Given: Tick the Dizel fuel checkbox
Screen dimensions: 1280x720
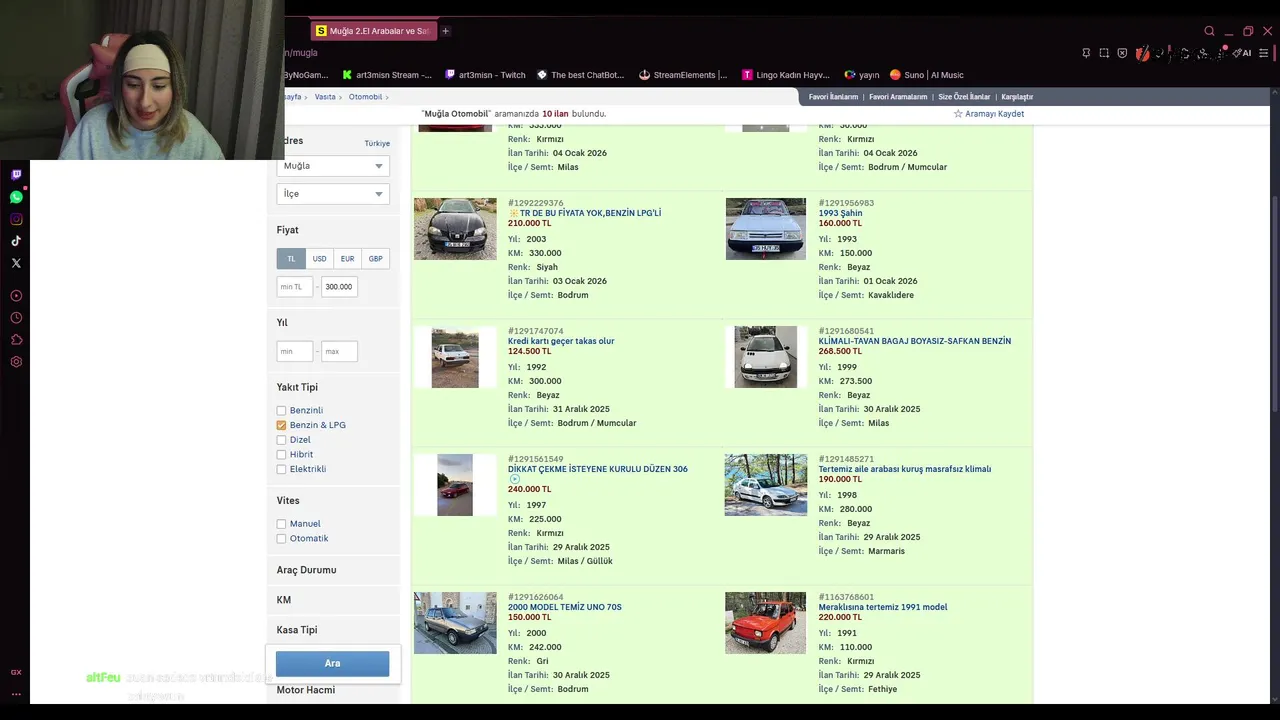Looking at the screenshot, I should 281,440.
